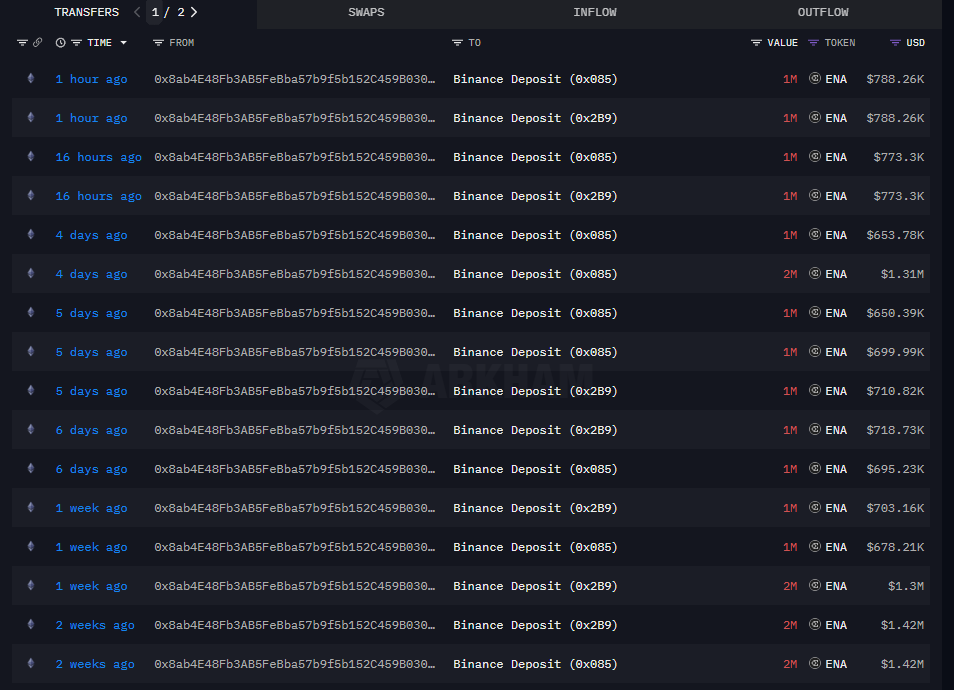Click the Ethereum icon in the $703.16K row
The width and height of the screenshot is (954, 690).
click(31, 507)
